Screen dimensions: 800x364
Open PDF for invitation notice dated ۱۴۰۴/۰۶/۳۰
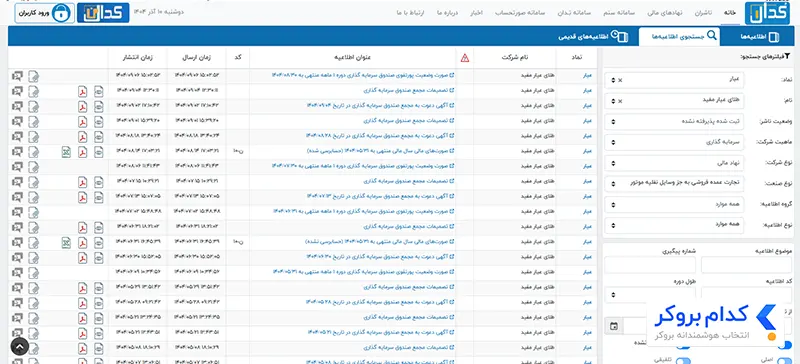tap(82, 258)
